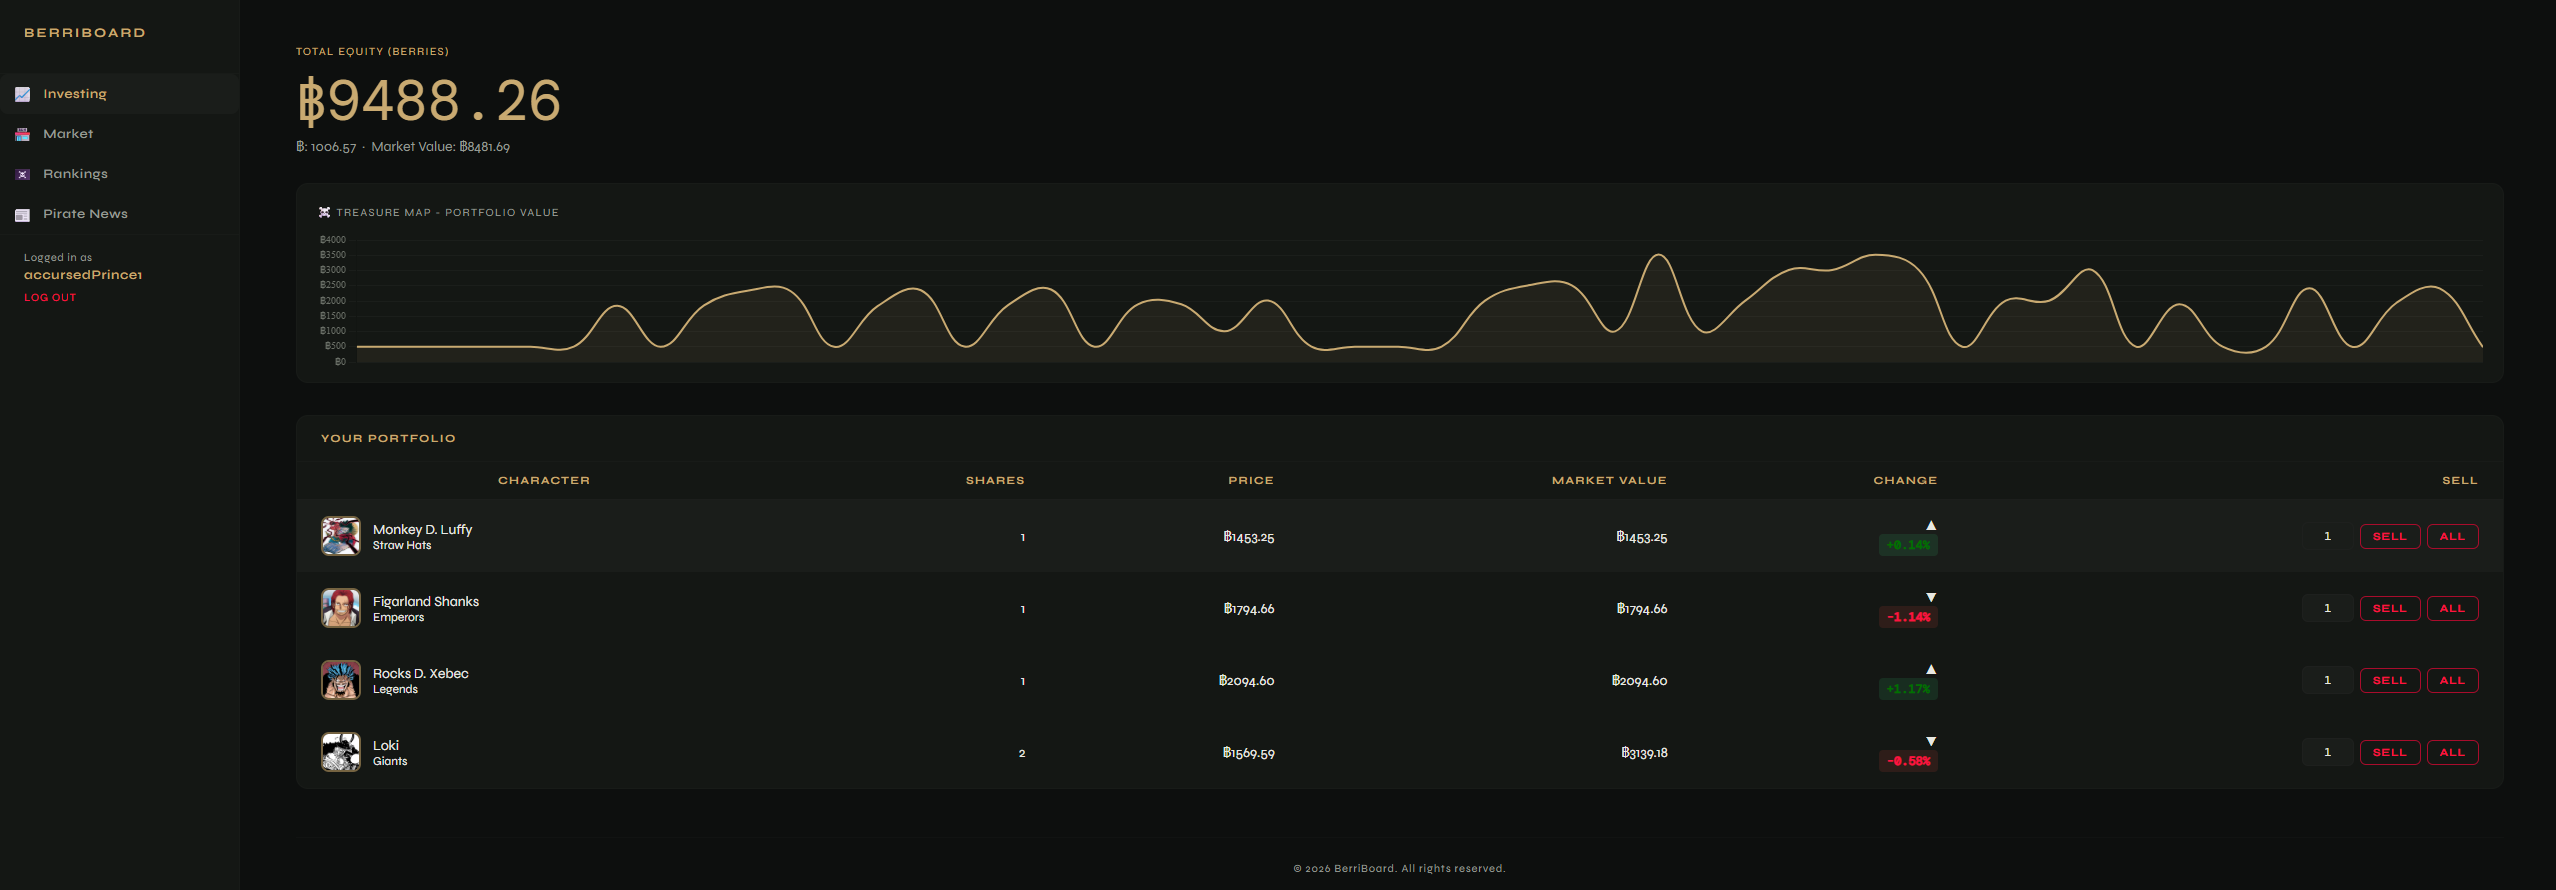Click the Market shop icon in sidebar
Image resolution: width=2556 pixels, height=890 pixels.
click(22, 134)
